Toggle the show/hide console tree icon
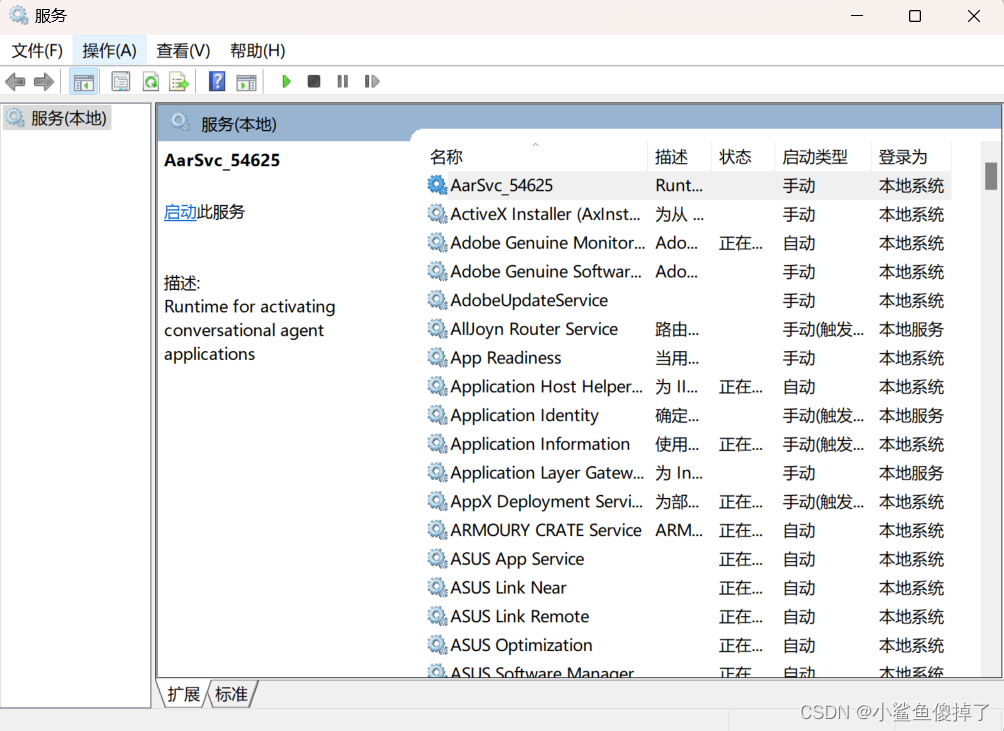Image resolution: width=1004 pixels, height=731 pixels. point(83,82)
